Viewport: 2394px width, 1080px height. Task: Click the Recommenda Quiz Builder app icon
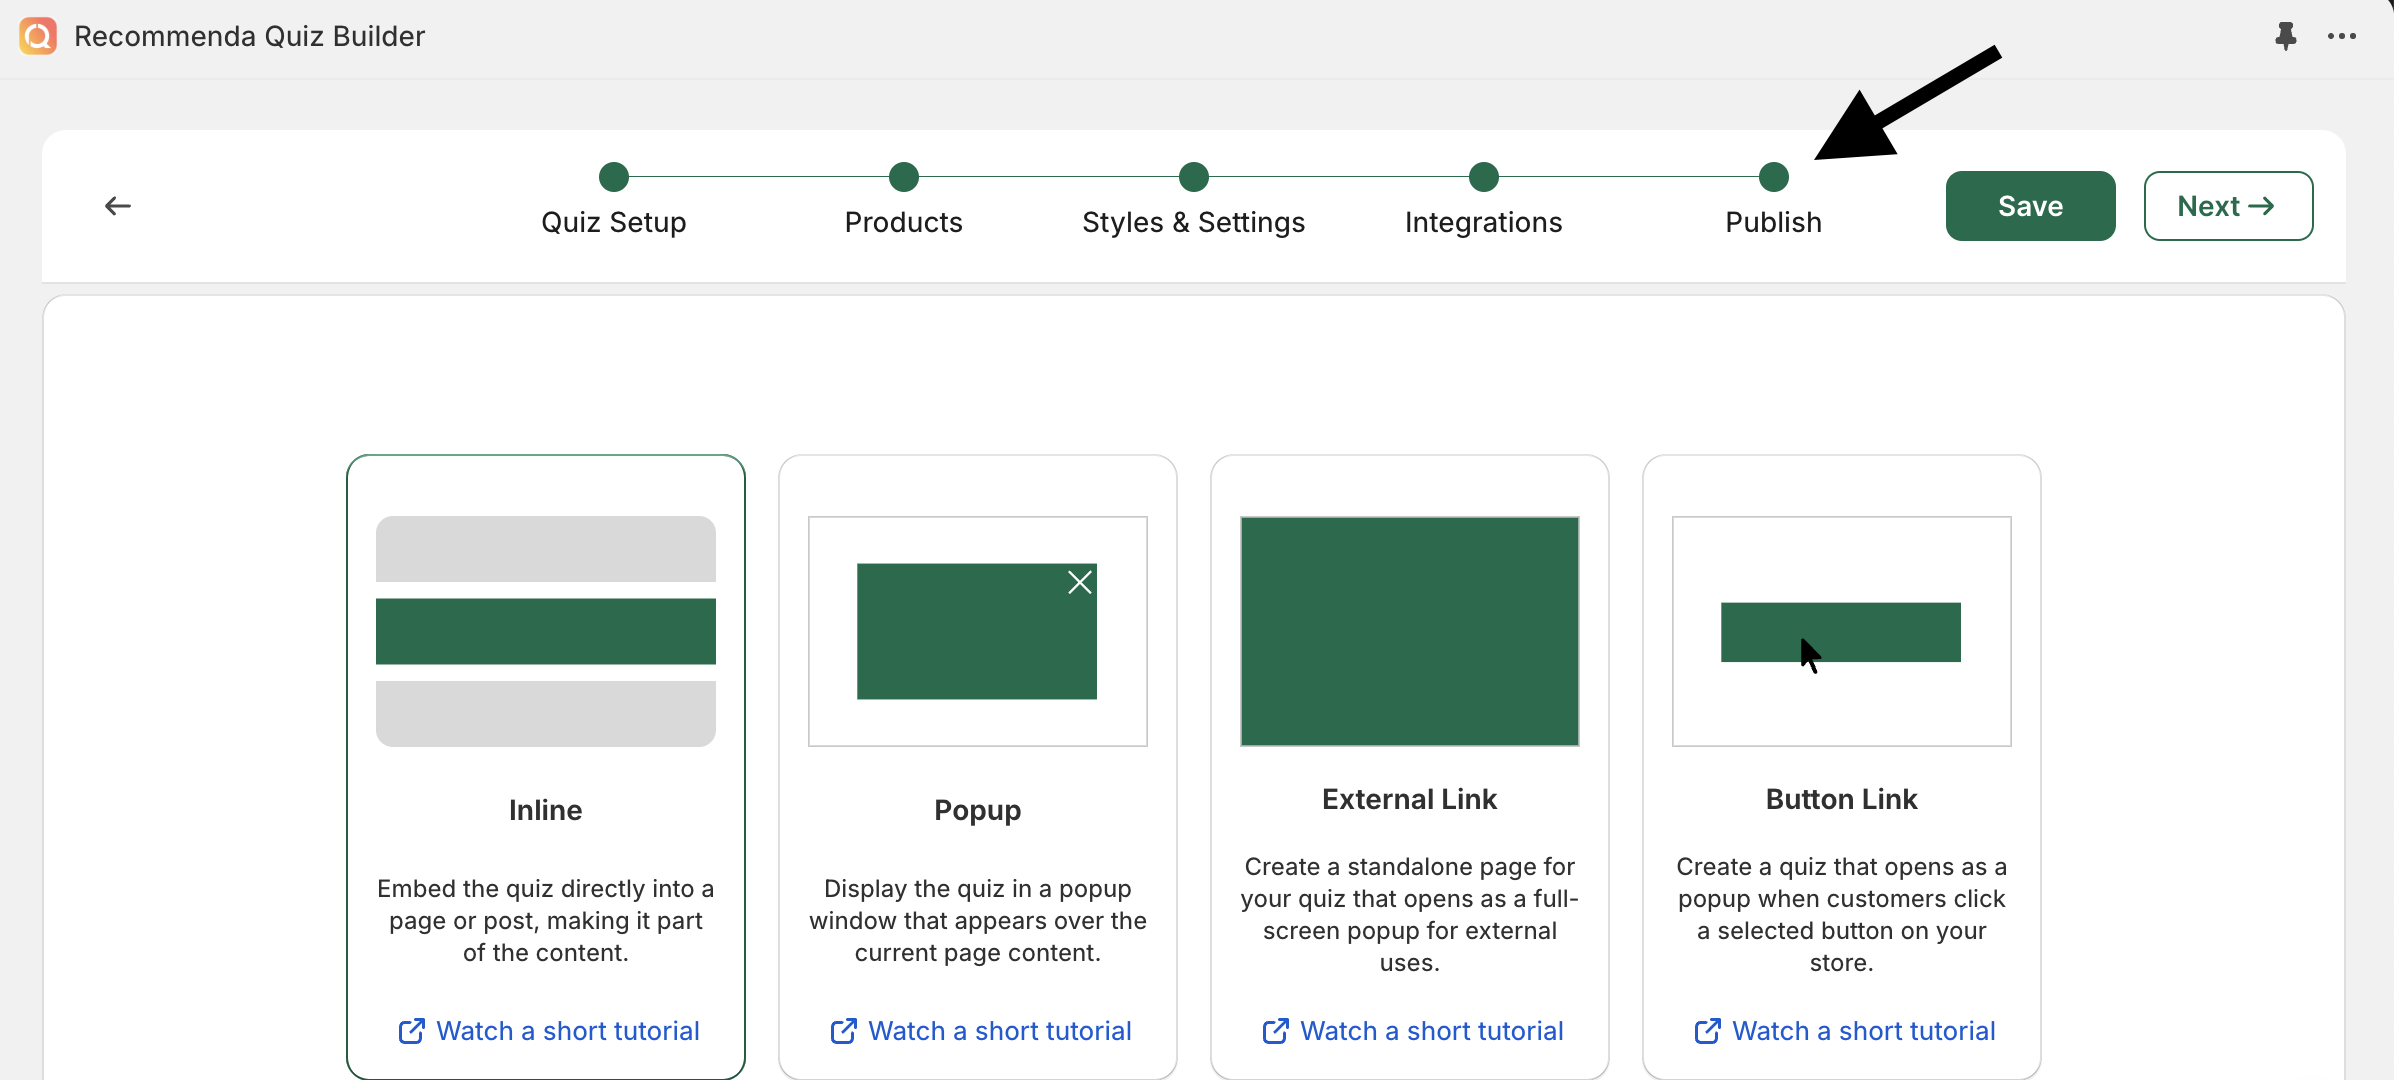(x=37, y=36)
